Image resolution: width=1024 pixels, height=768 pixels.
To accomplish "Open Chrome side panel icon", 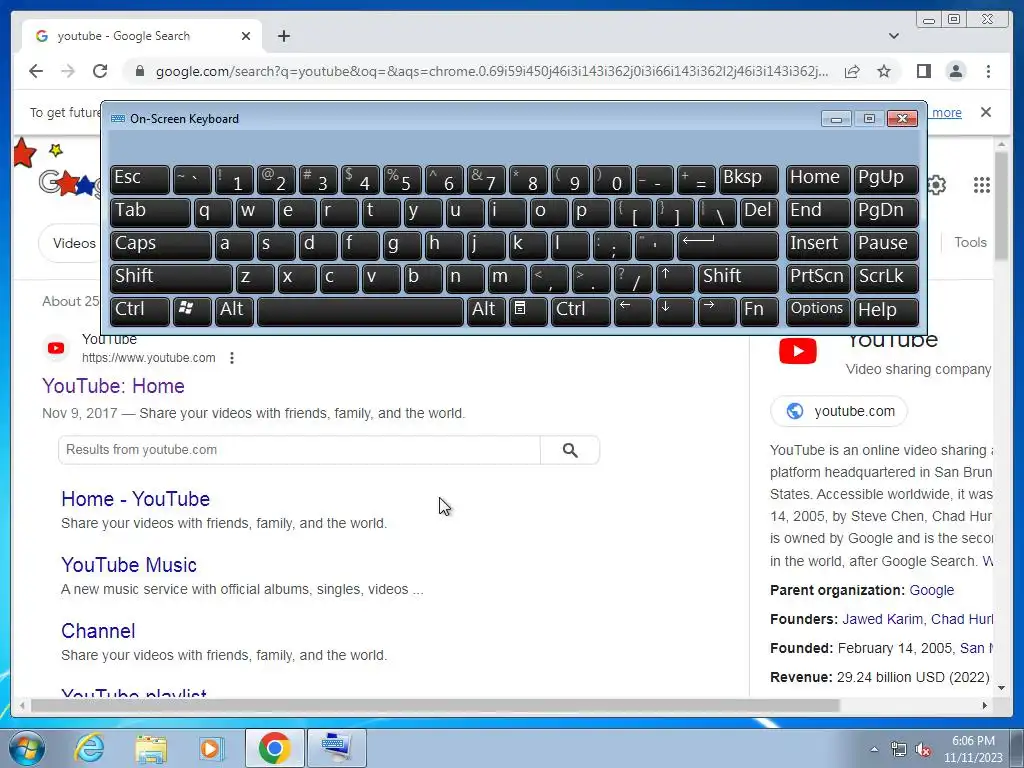I will pos(923,71).
